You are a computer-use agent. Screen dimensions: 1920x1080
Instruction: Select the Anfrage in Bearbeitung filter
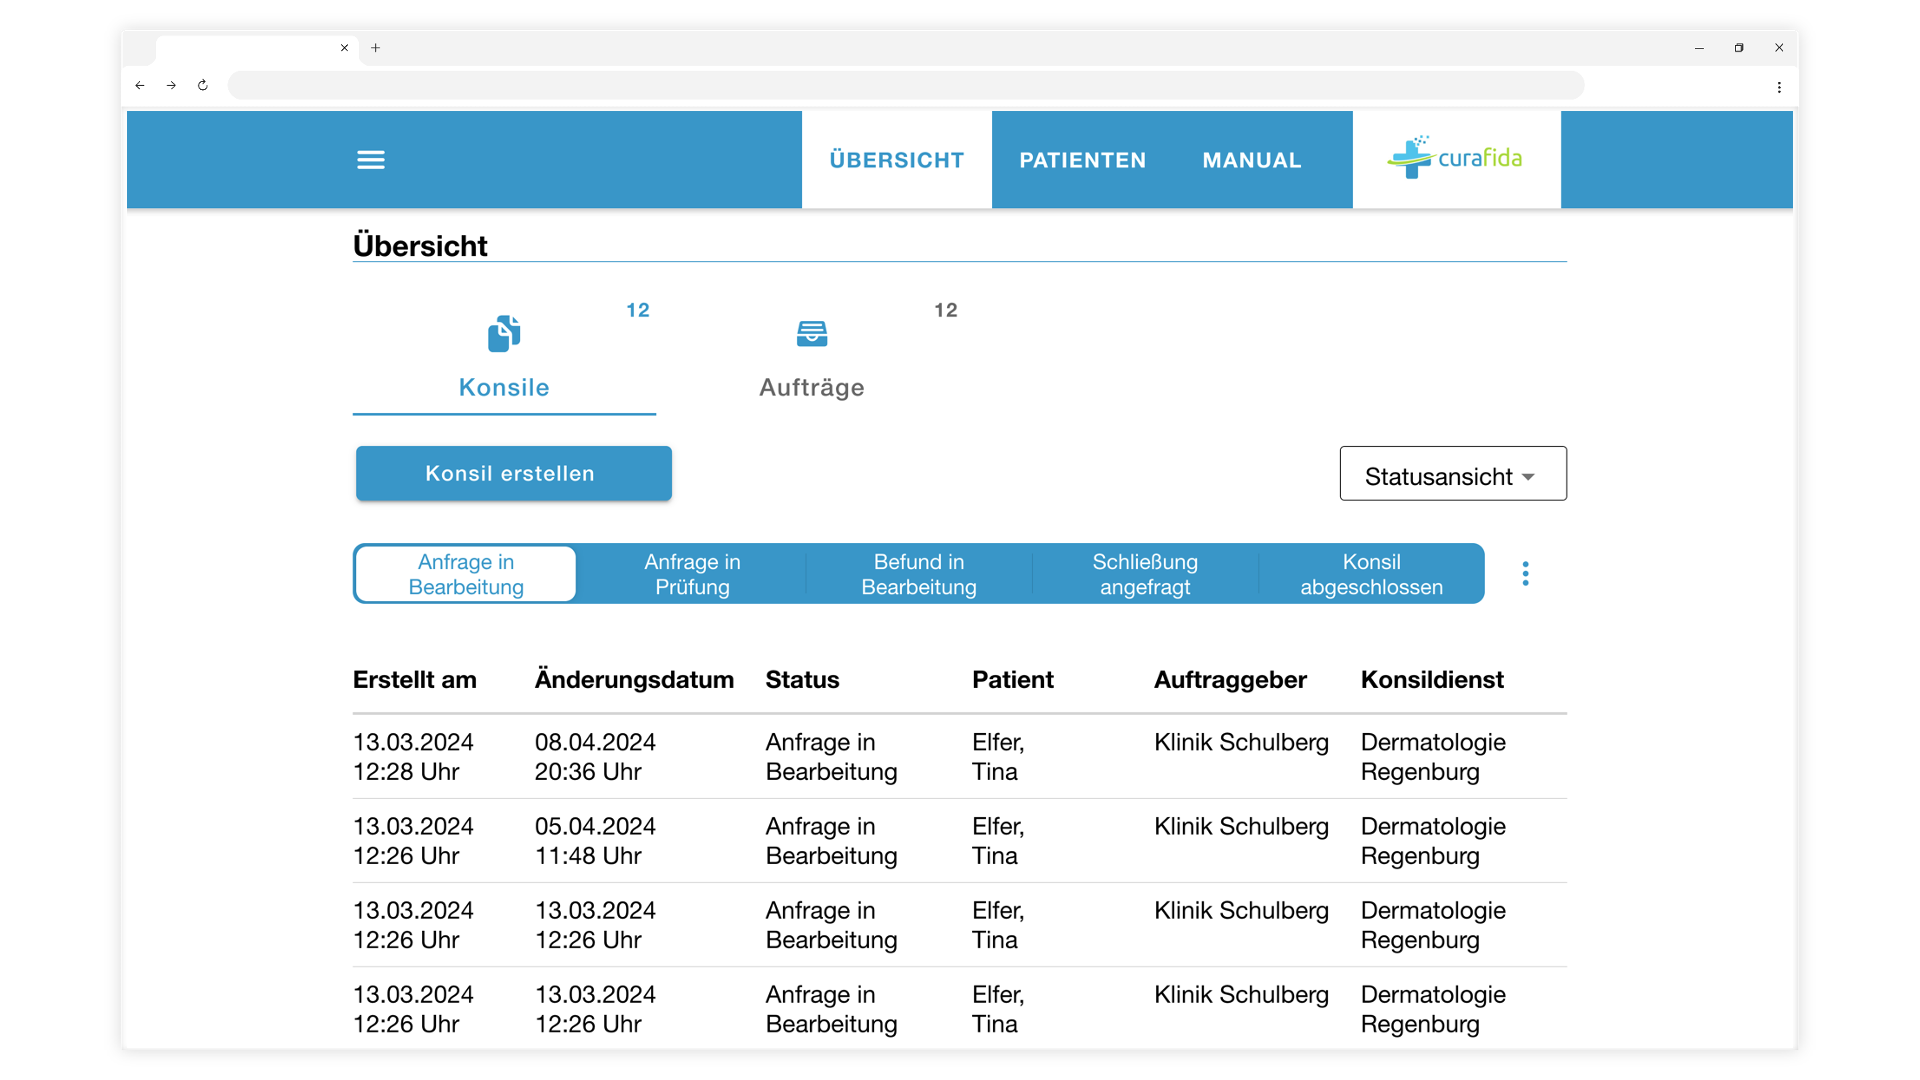[466, 574]
